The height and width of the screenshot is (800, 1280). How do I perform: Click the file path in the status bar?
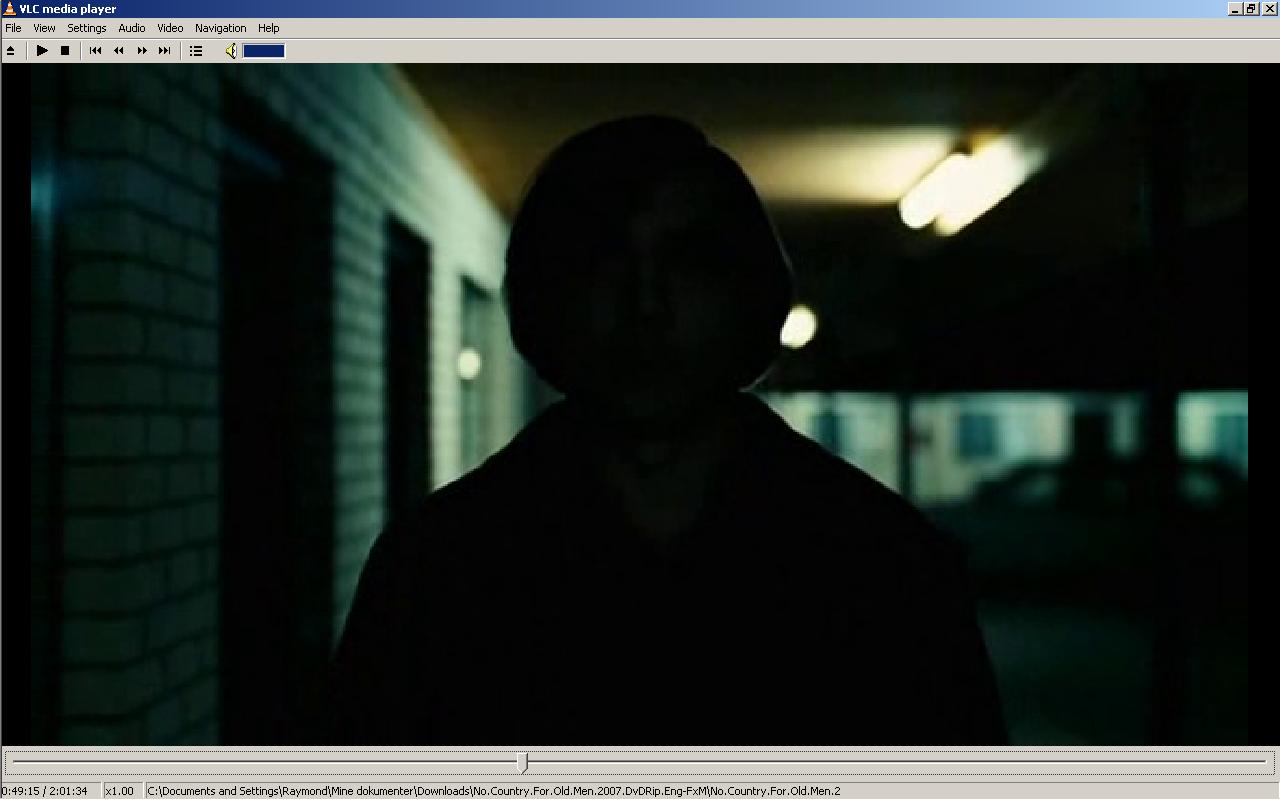[x=494, y=791]
